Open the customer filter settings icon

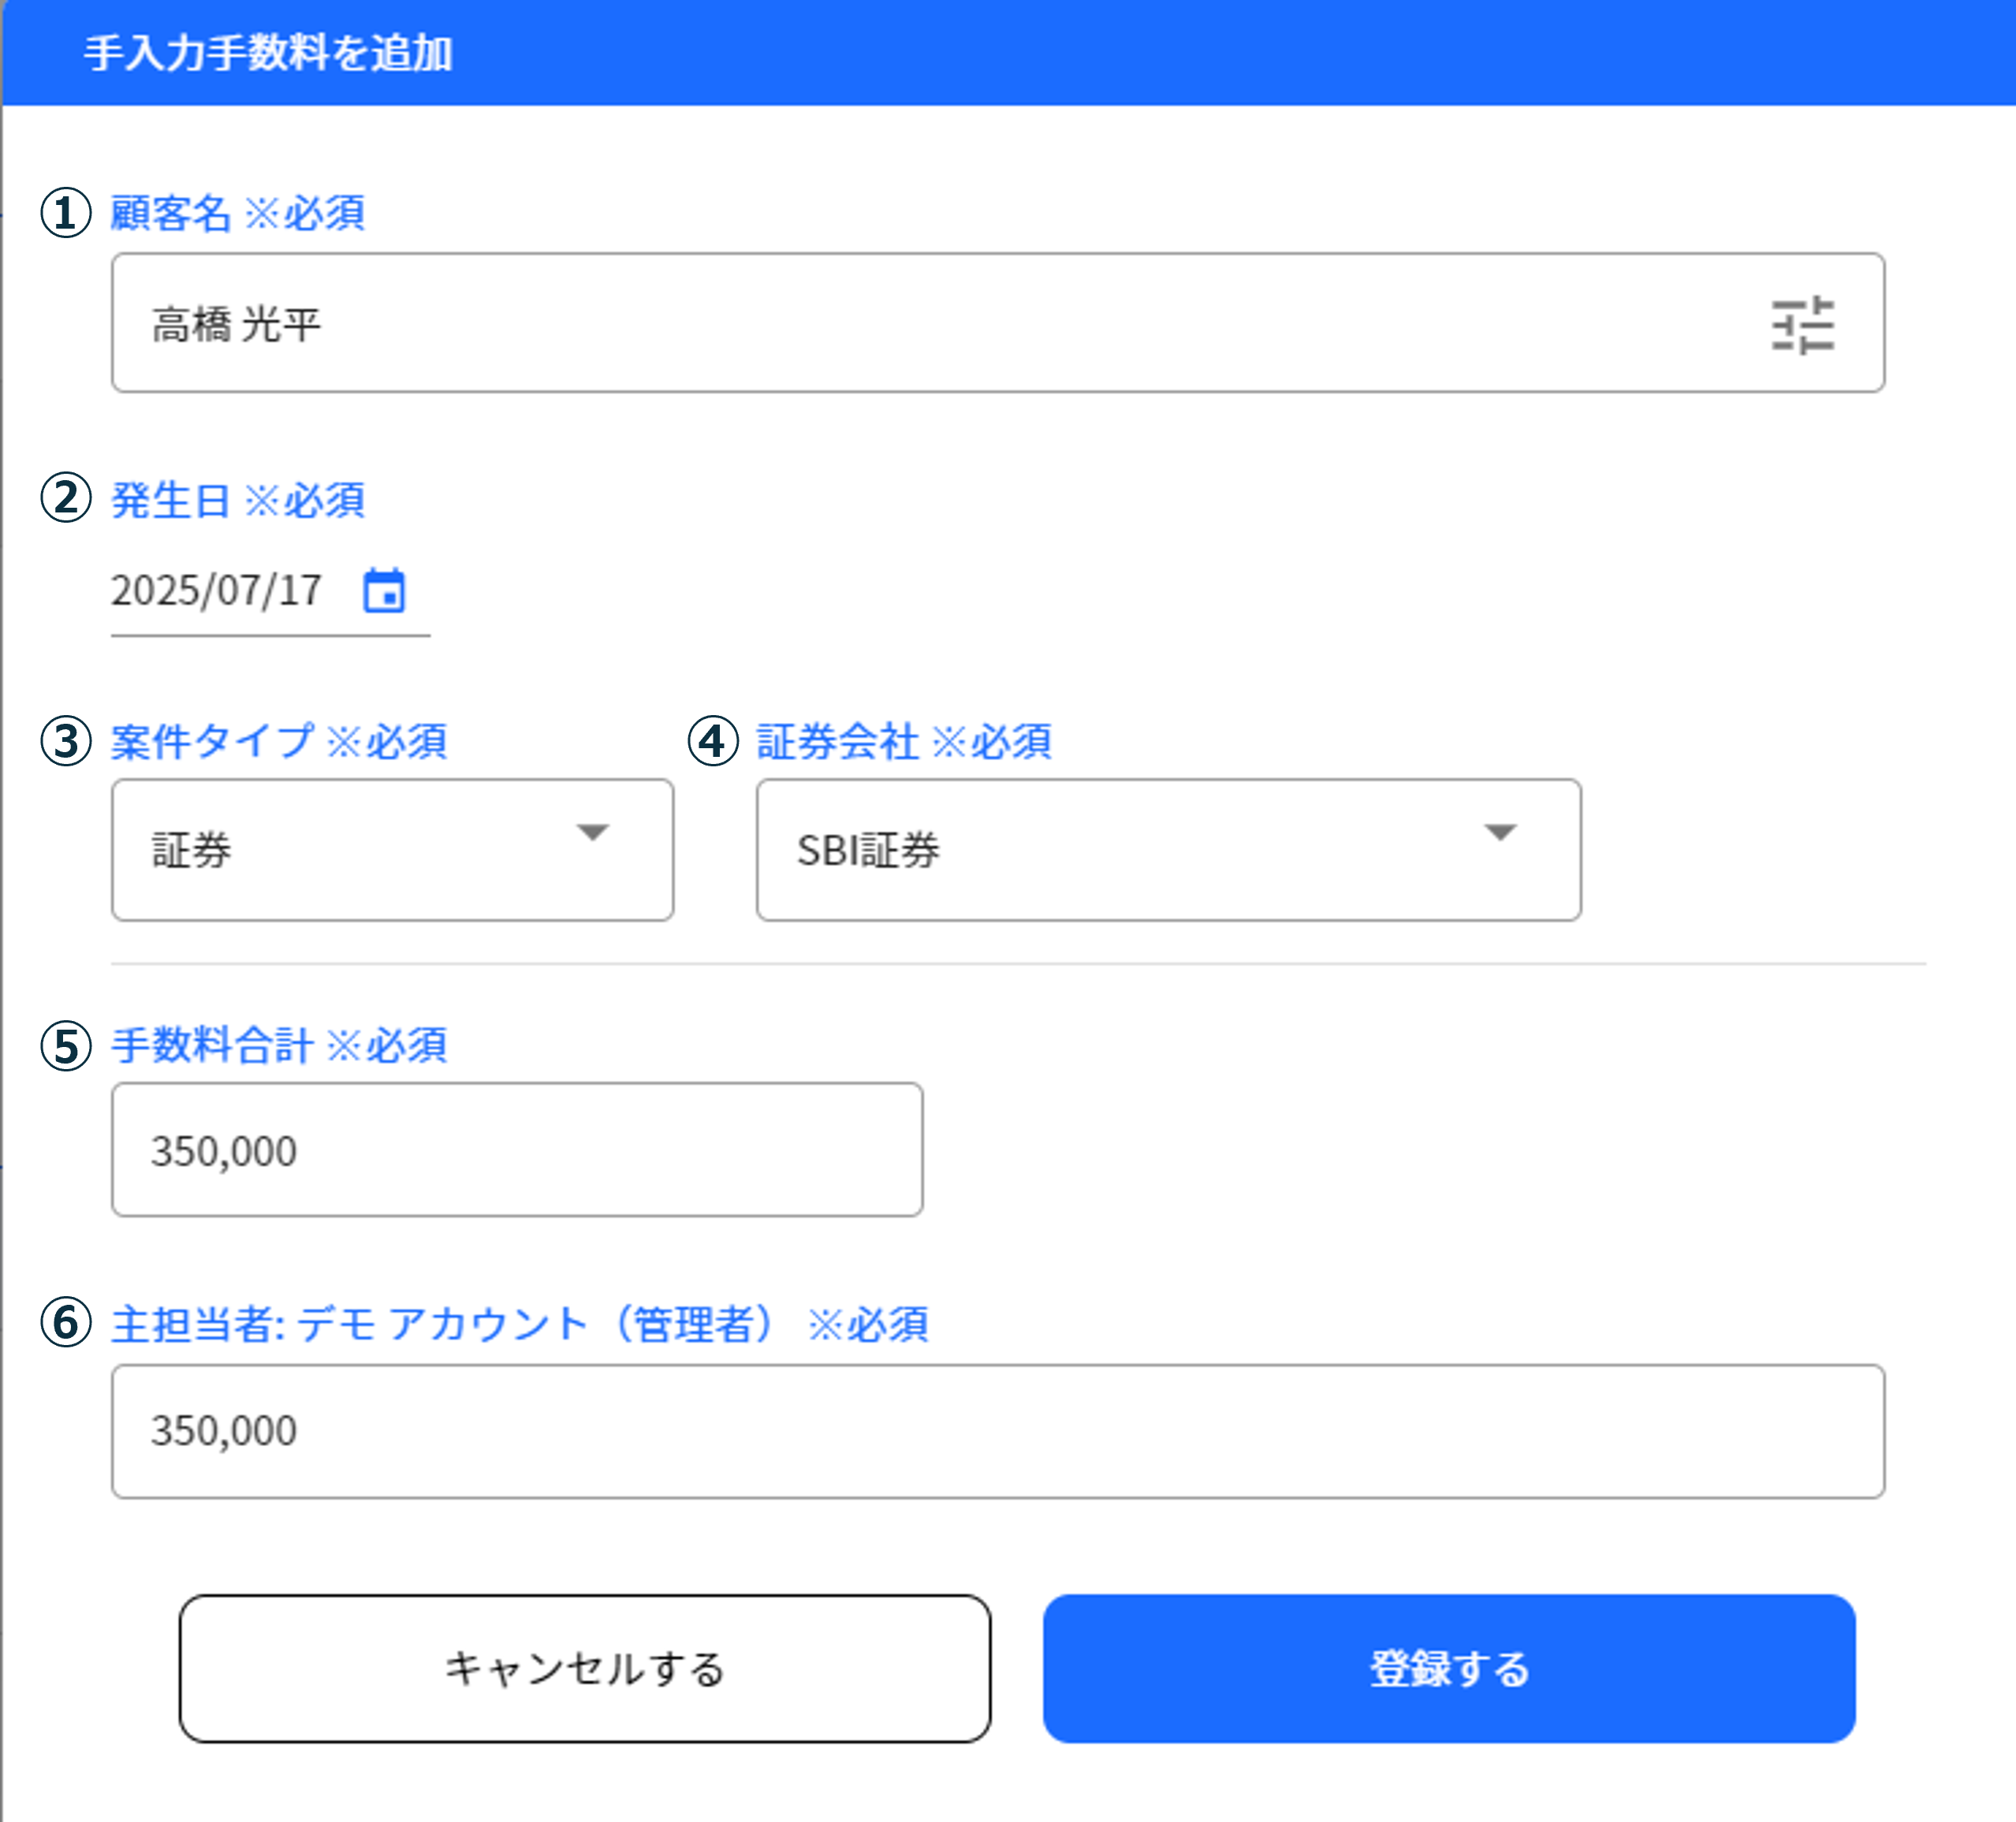pos(1802,324)
